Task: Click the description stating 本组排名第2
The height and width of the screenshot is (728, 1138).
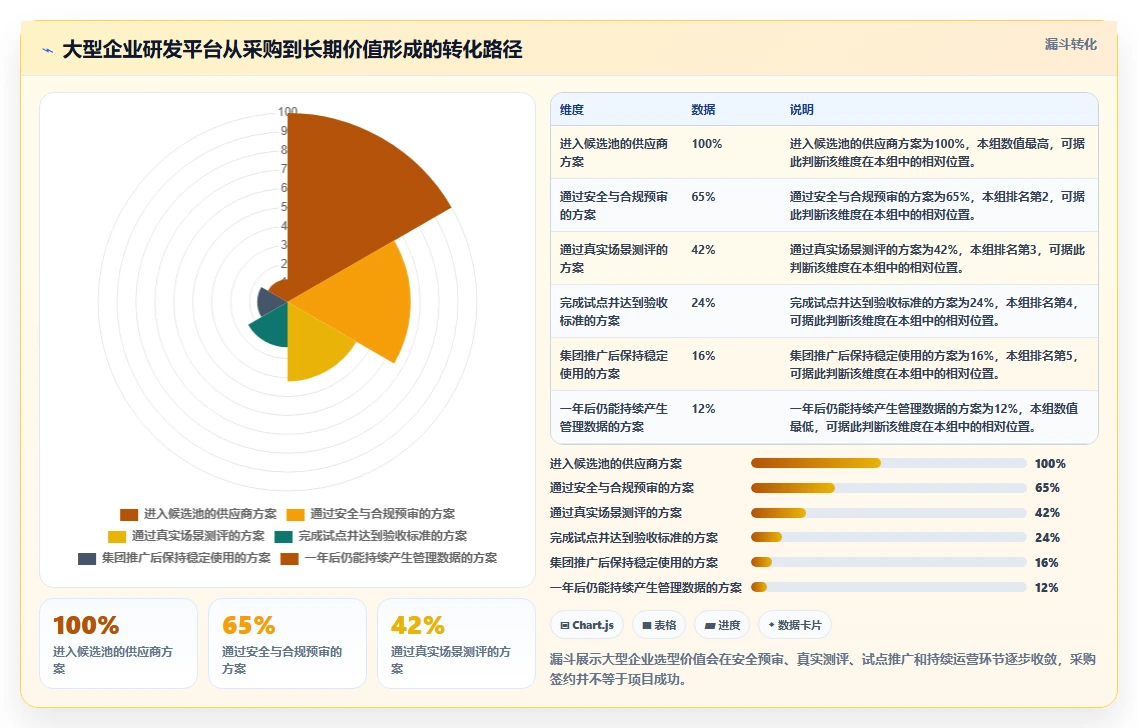Action: pyautogui.click(x=938, y=205)
